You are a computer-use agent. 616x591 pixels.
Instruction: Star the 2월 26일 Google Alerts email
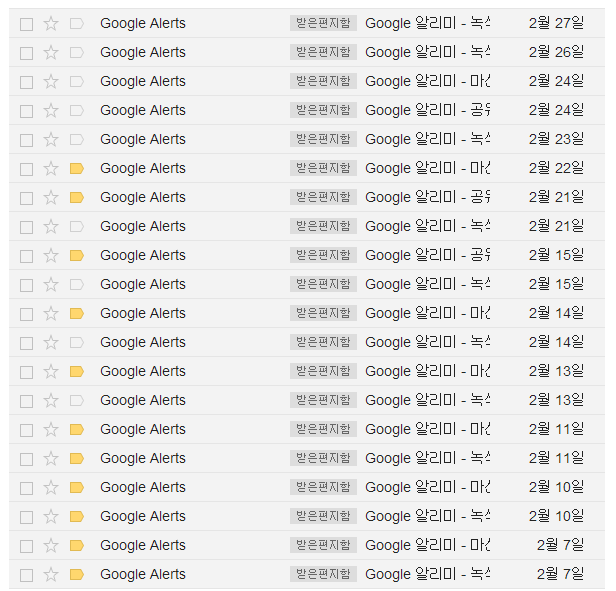click(51, 53)
